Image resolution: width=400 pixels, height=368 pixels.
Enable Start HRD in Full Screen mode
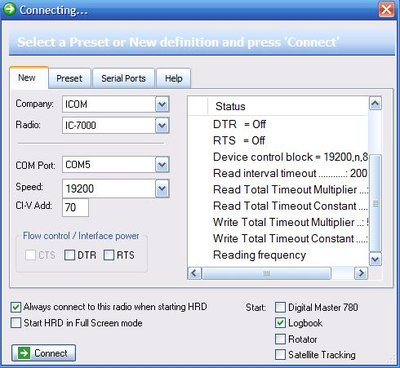coord(16,323)
